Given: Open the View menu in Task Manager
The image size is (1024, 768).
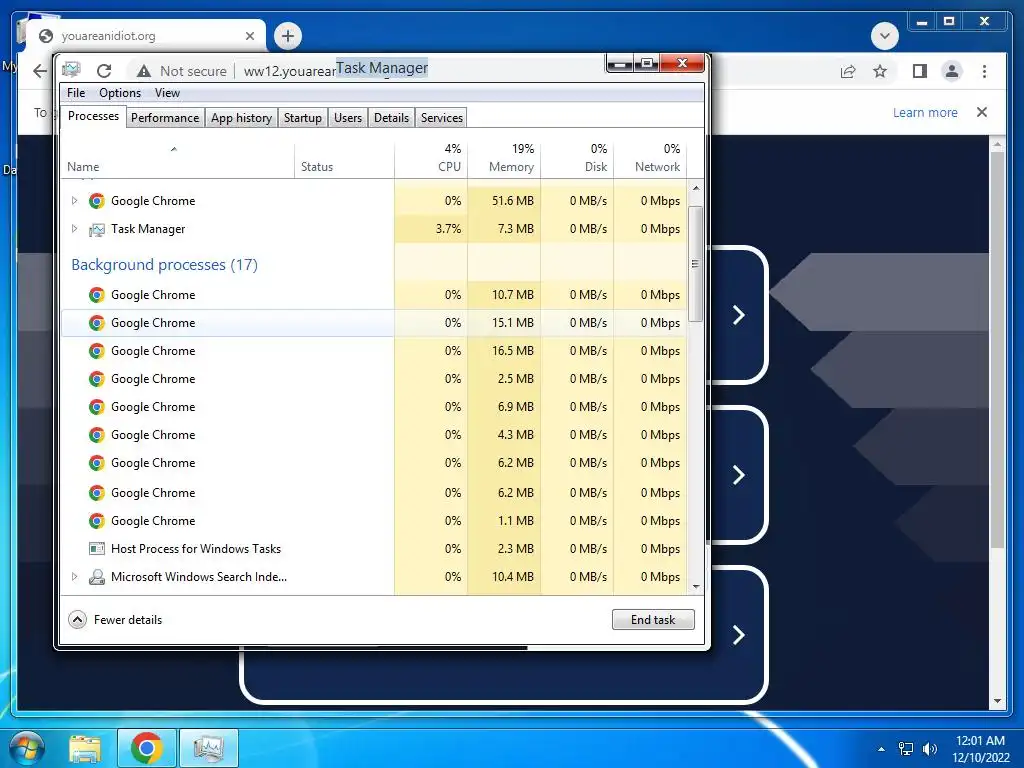Looking at the screenshot, I should point(167,93).
